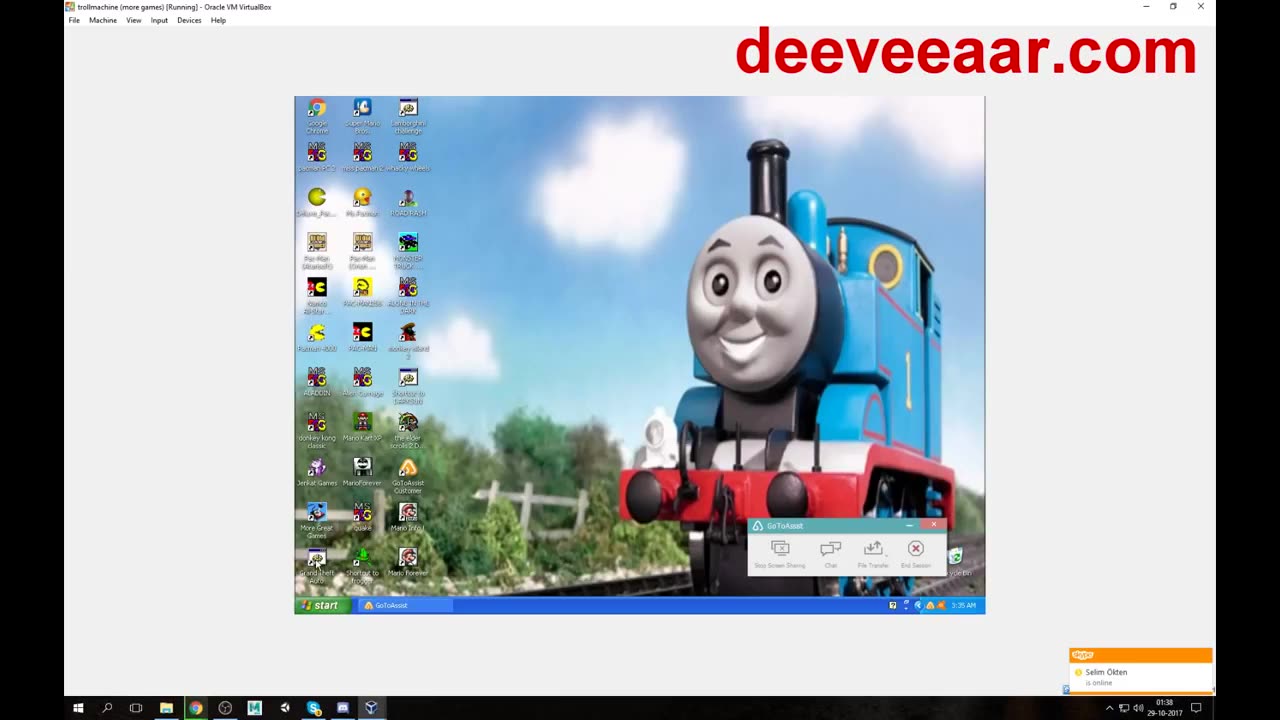Select the monkey island desktop icon

[x=408, y=341]
